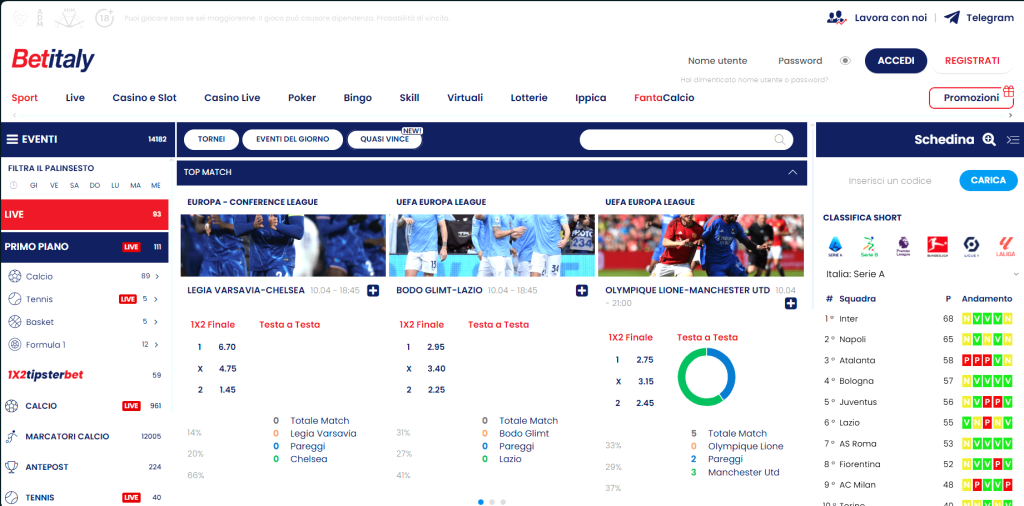
Task: Open the EVENTI DEL GIORNO button
Action: [292, 140]
